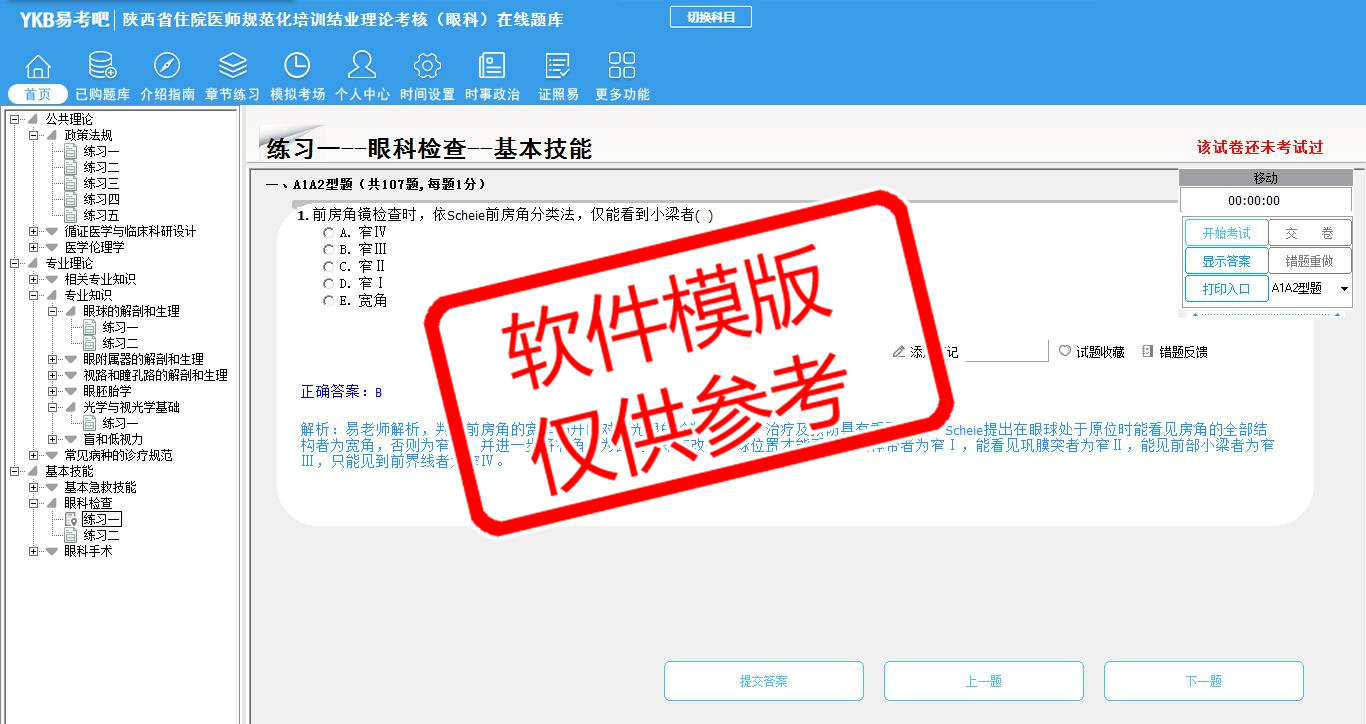Viewport: 1366px width, 724px height.
Task: Choose answer option E. 宽角
Action: [x=328, y=300]
